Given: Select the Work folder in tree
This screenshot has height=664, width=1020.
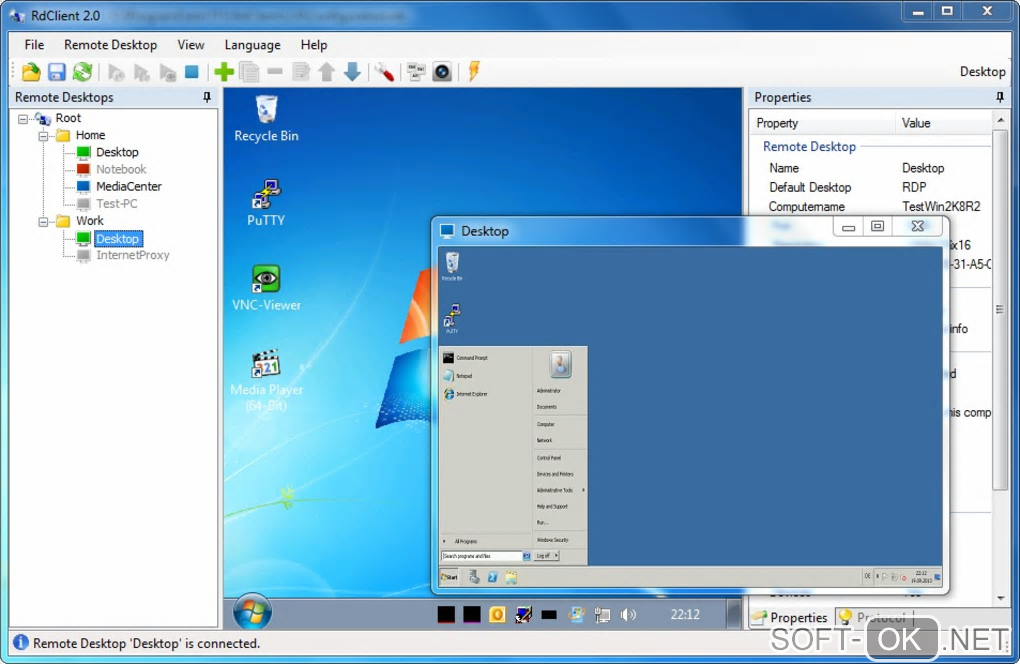Looking at the screenshot, I should coord(89,220).
